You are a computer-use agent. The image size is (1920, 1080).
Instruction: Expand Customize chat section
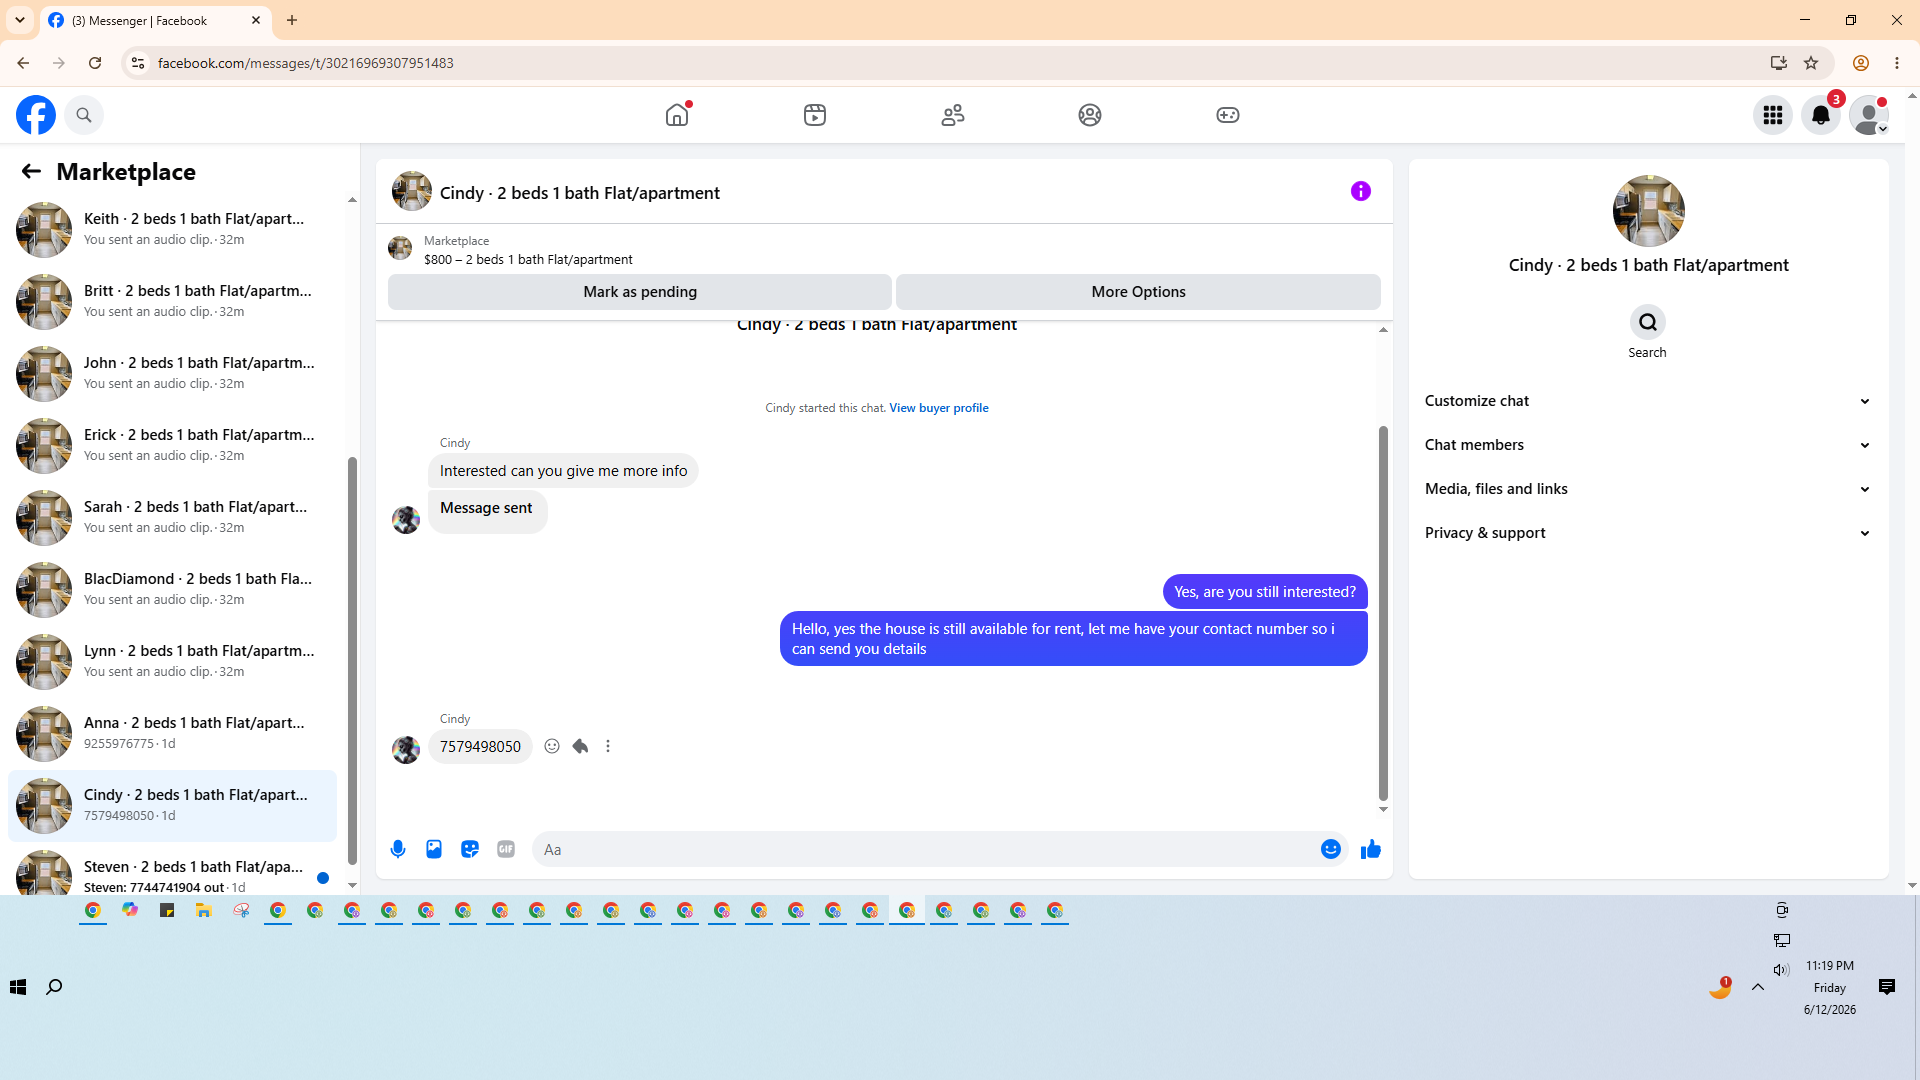tap(1647, 401)
